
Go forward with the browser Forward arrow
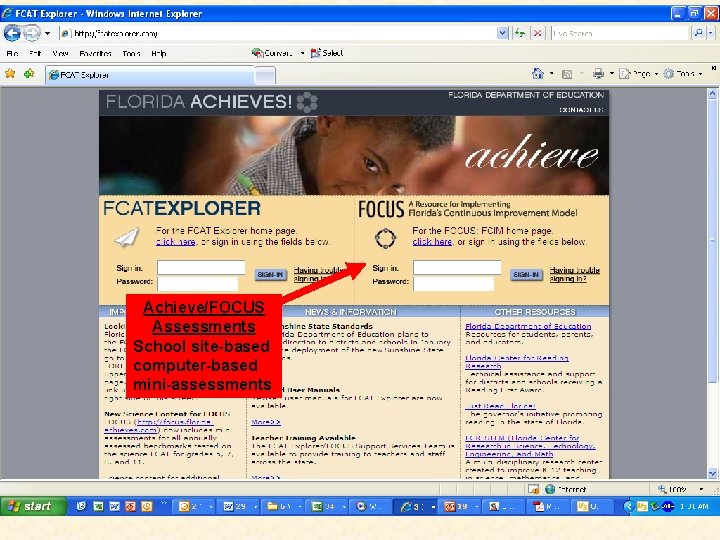pos(31,33)
